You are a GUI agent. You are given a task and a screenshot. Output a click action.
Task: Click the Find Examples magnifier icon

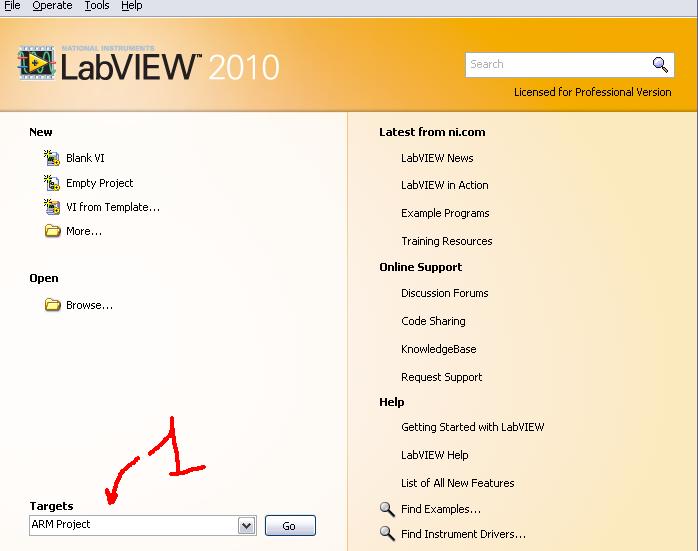[387, 509]
